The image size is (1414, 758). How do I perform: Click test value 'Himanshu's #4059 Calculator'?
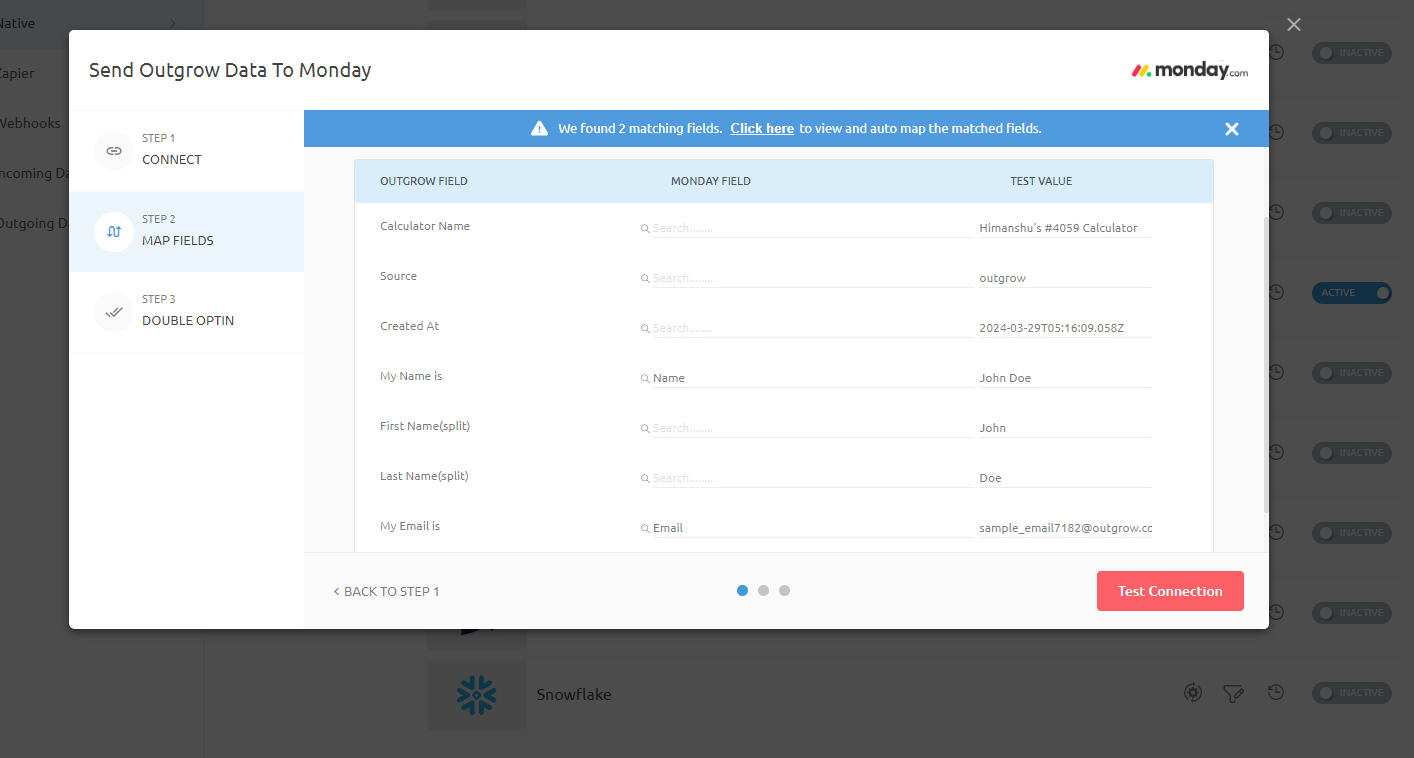[1065, 228]
